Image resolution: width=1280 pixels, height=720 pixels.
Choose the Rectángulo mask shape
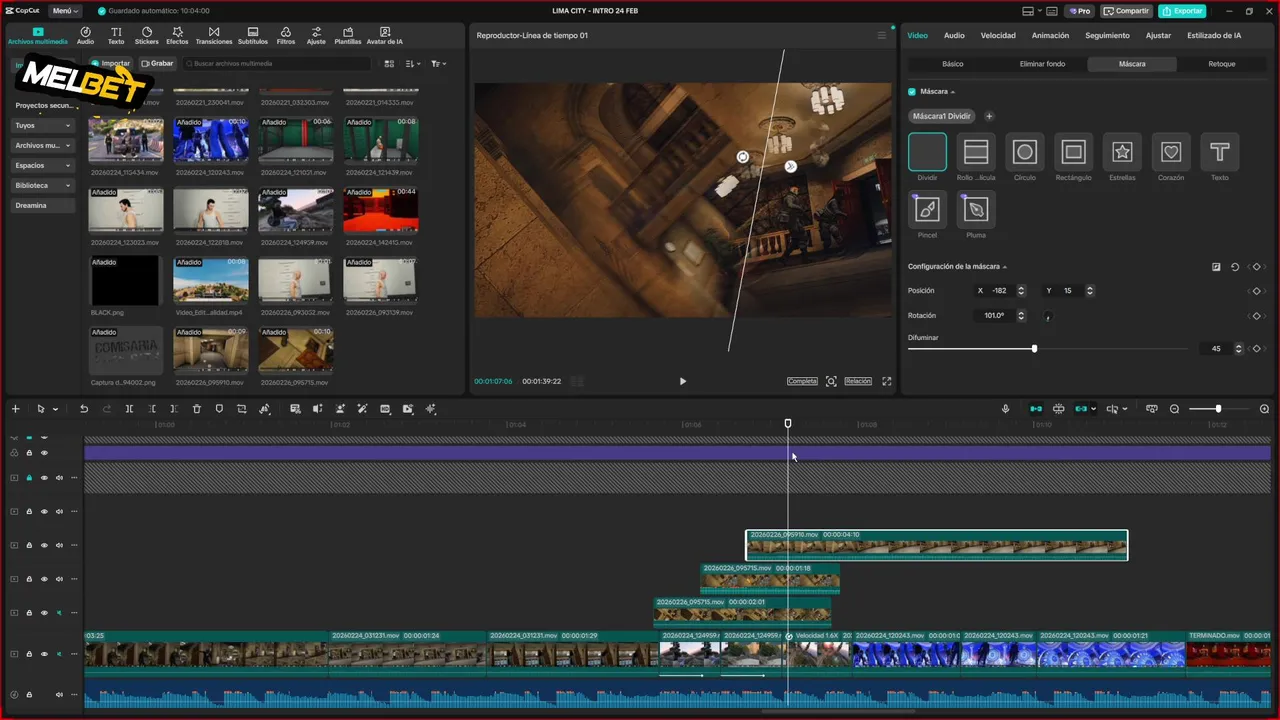pyautogui.click(x=1073, y=152)
